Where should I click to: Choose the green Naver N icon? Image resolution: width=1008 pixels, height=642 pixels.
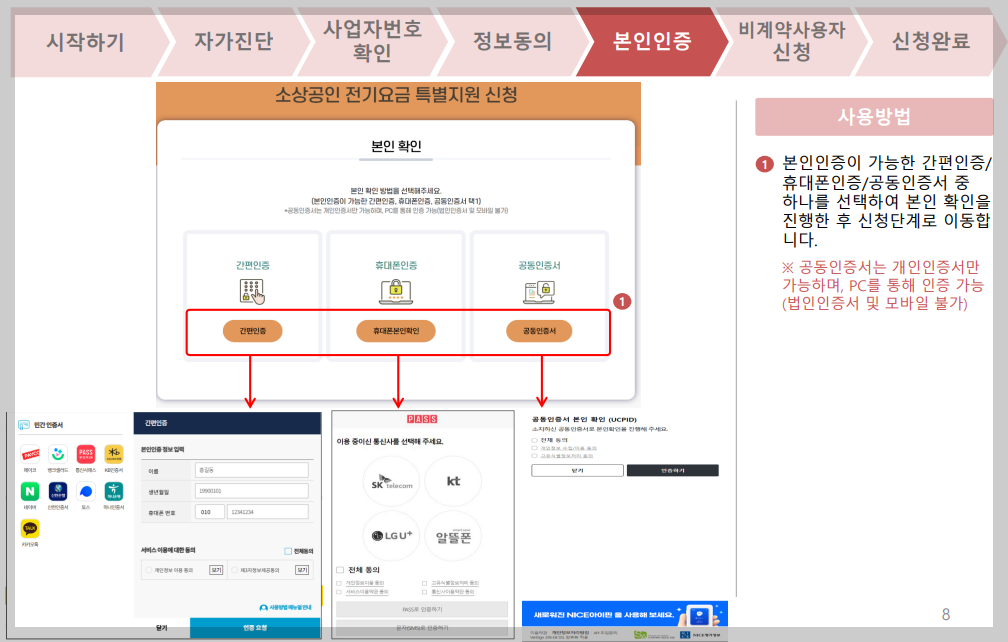pos(30,492)
